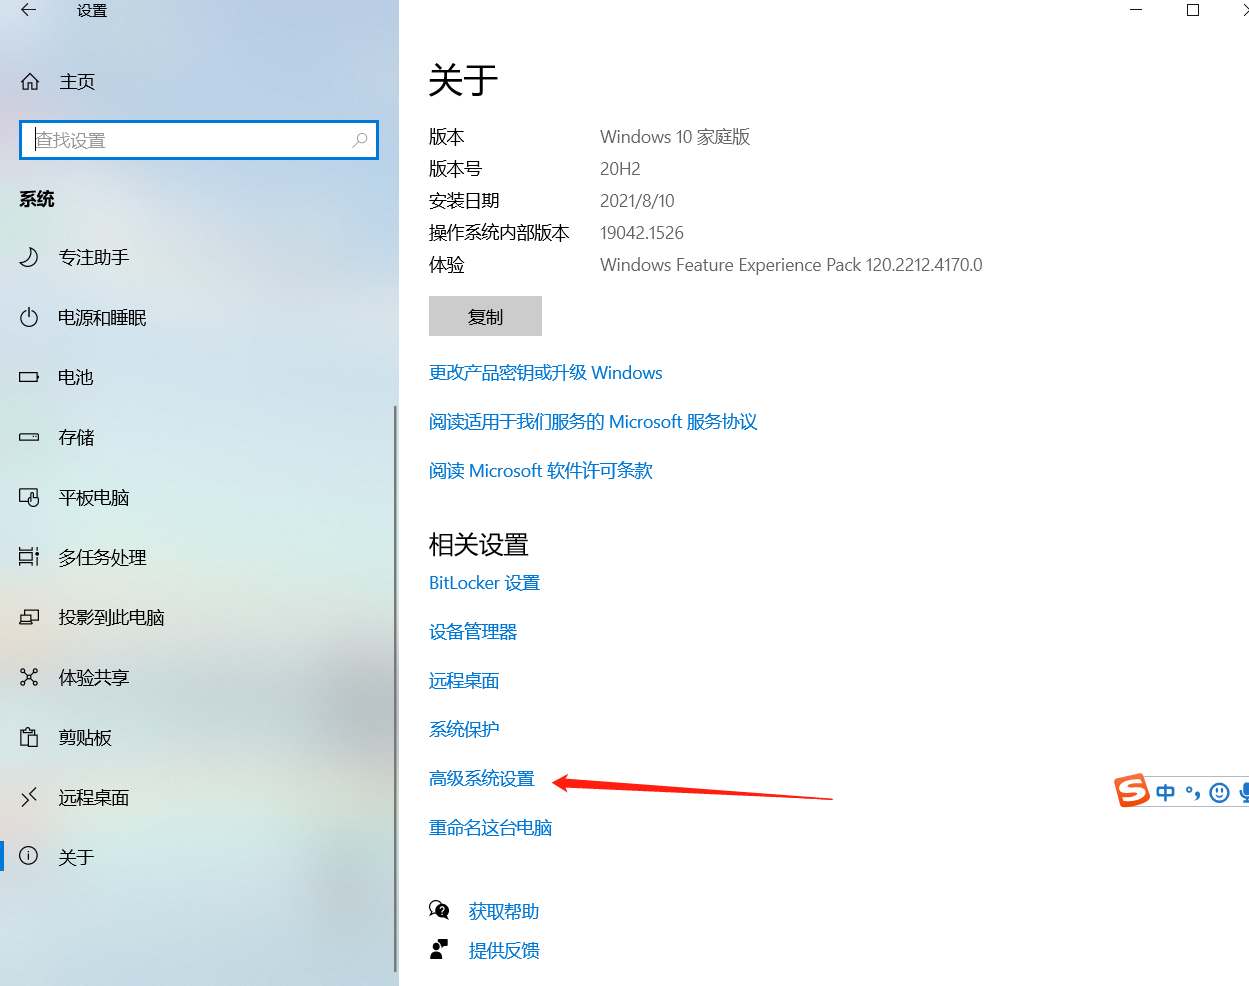Screen dimensions: 1249x986
Task: Open Microsoft 软件许可条款 link
Action: click(541, 470)
